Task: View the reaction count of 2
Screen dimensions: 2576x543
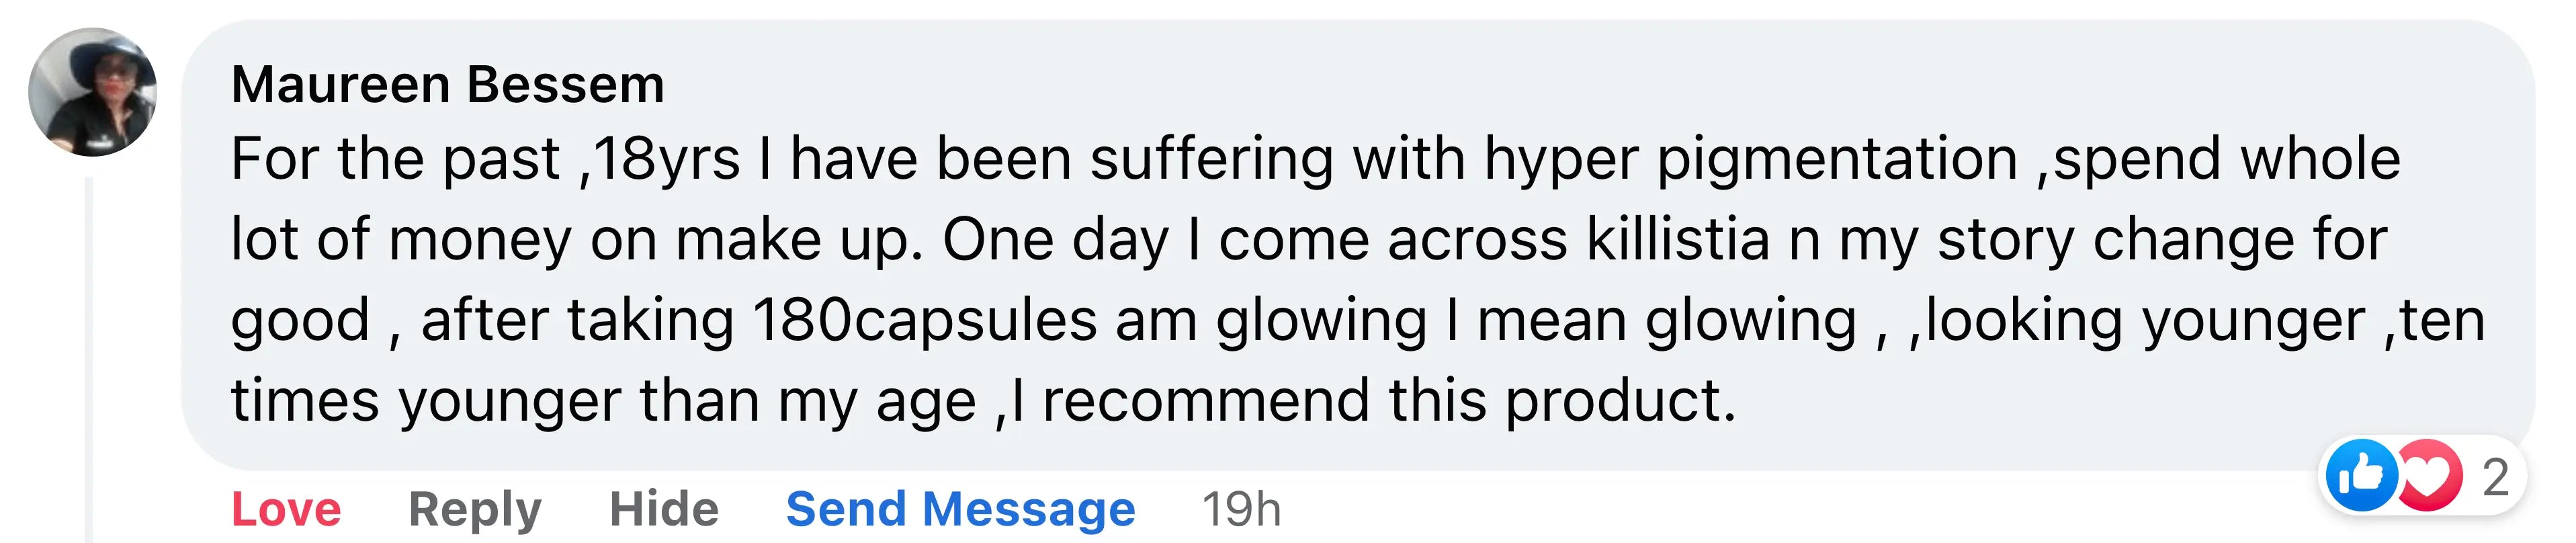Action: tap(2496, 477)
